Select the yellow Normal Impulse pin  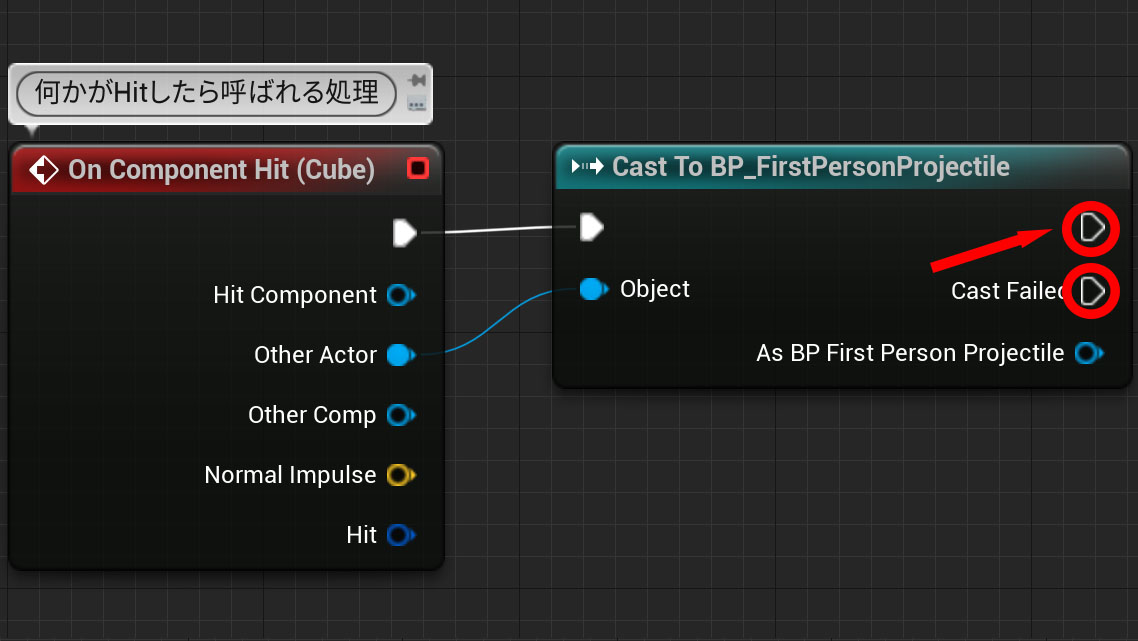click(x=401, y=475)
